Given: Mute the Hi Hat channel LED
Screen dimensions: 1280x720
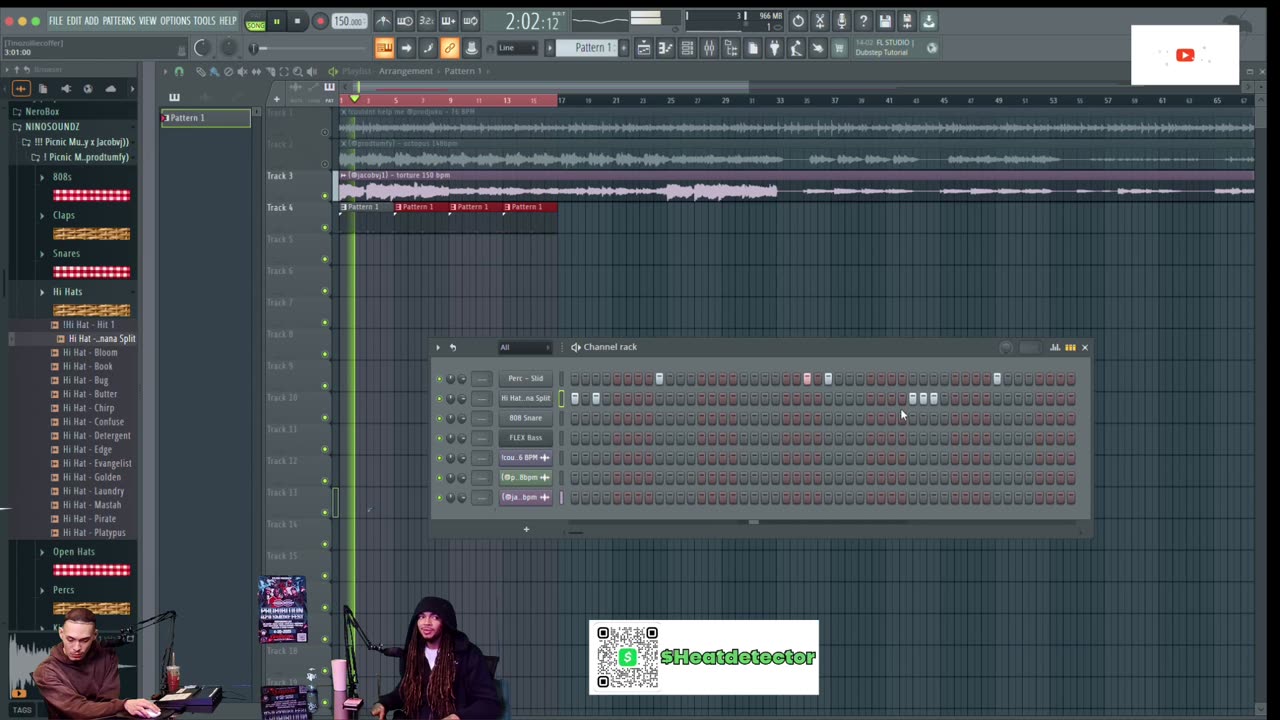Looking at the screenshot, I should 439,399.
